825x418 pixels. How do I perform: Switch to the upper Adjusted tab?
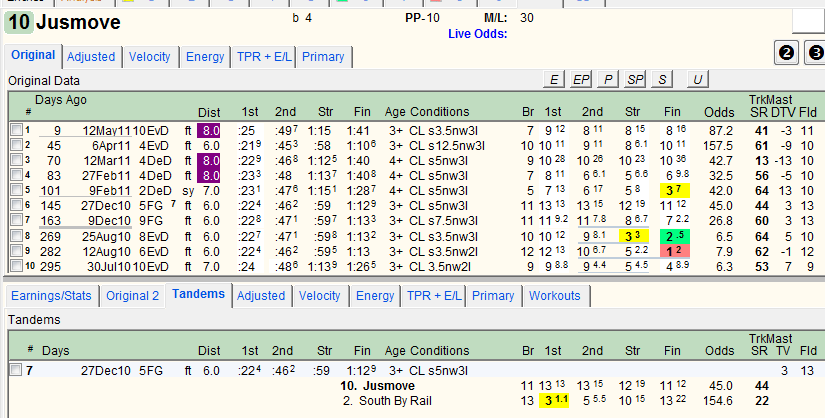click(91, 57)
